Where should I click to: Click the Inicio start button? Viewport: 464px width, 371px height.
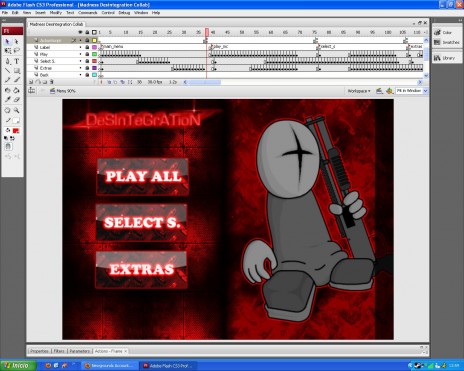pos(18,366)
